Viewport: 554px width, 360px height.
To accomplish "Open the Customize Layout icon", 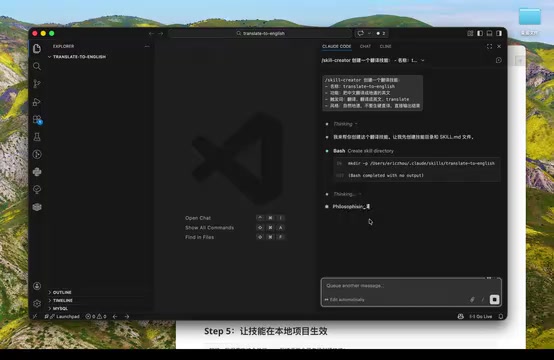I will click(x=470, y=34).
